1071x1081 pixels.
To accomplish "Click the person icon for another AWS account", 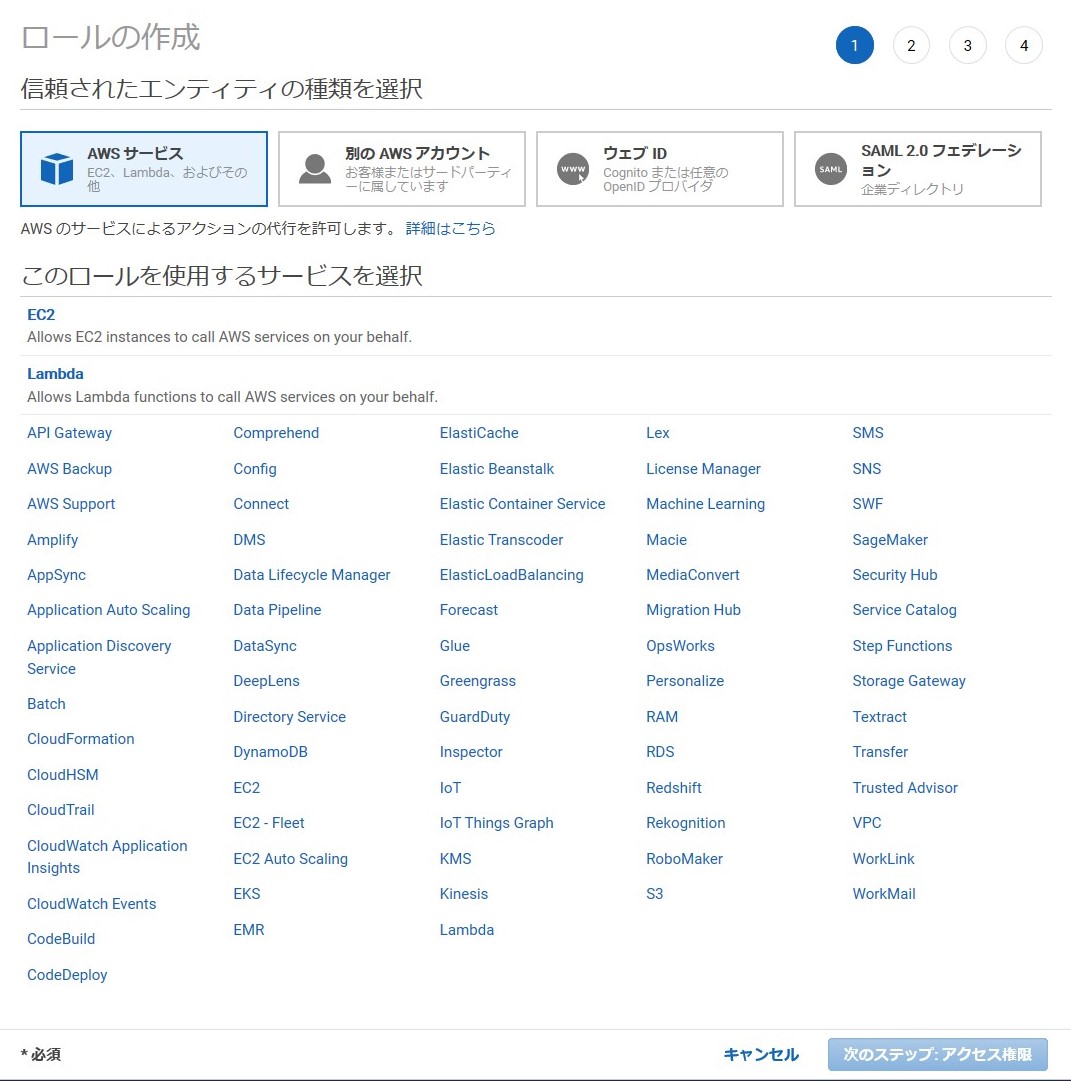I will coord(314,169).
